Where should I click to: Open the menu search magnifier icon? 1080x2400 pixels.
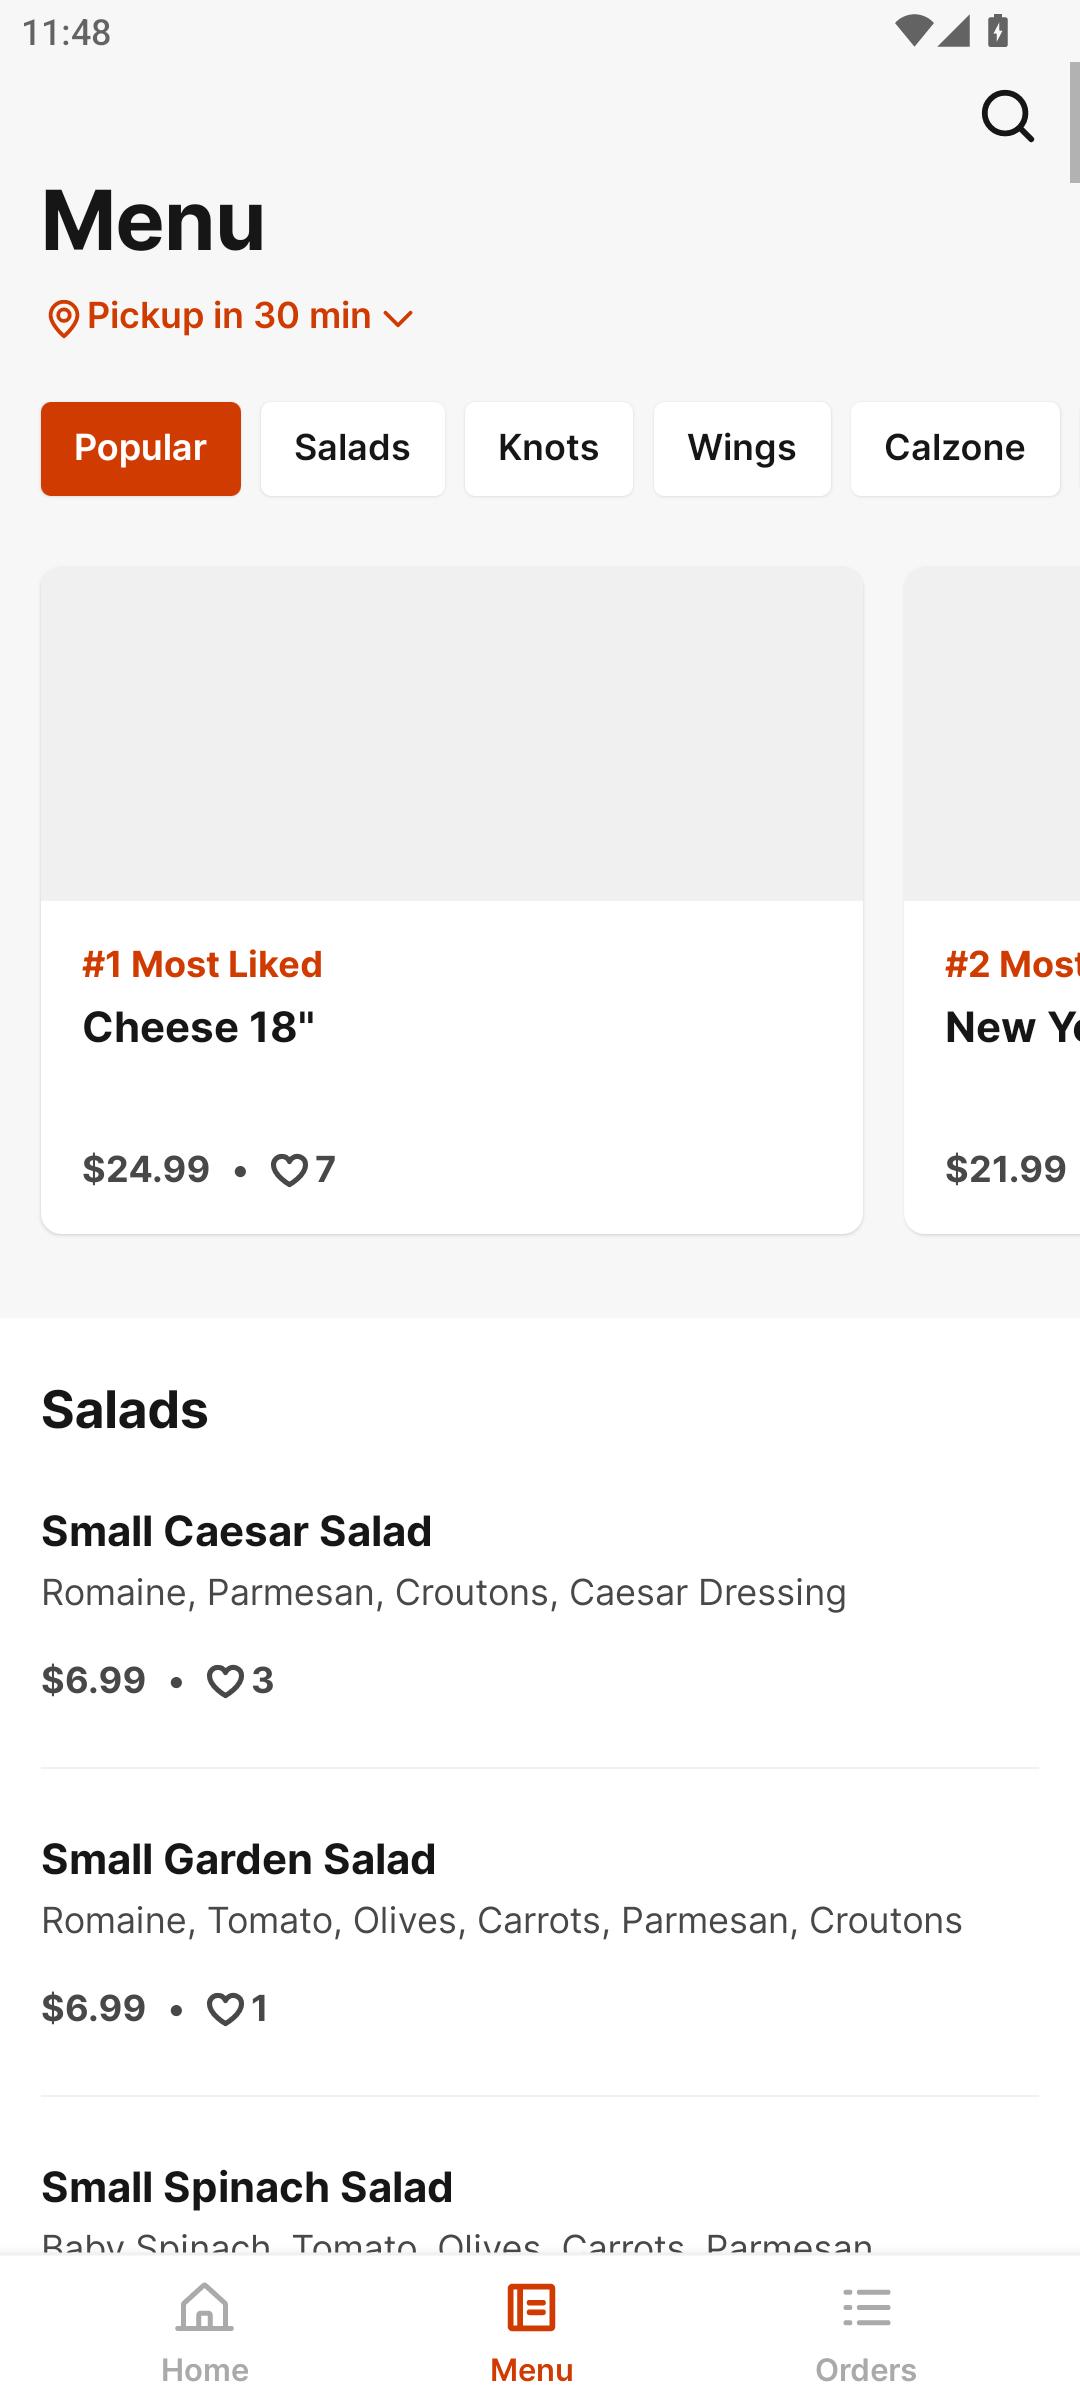pyautogui.click(x=1007, y=116)
